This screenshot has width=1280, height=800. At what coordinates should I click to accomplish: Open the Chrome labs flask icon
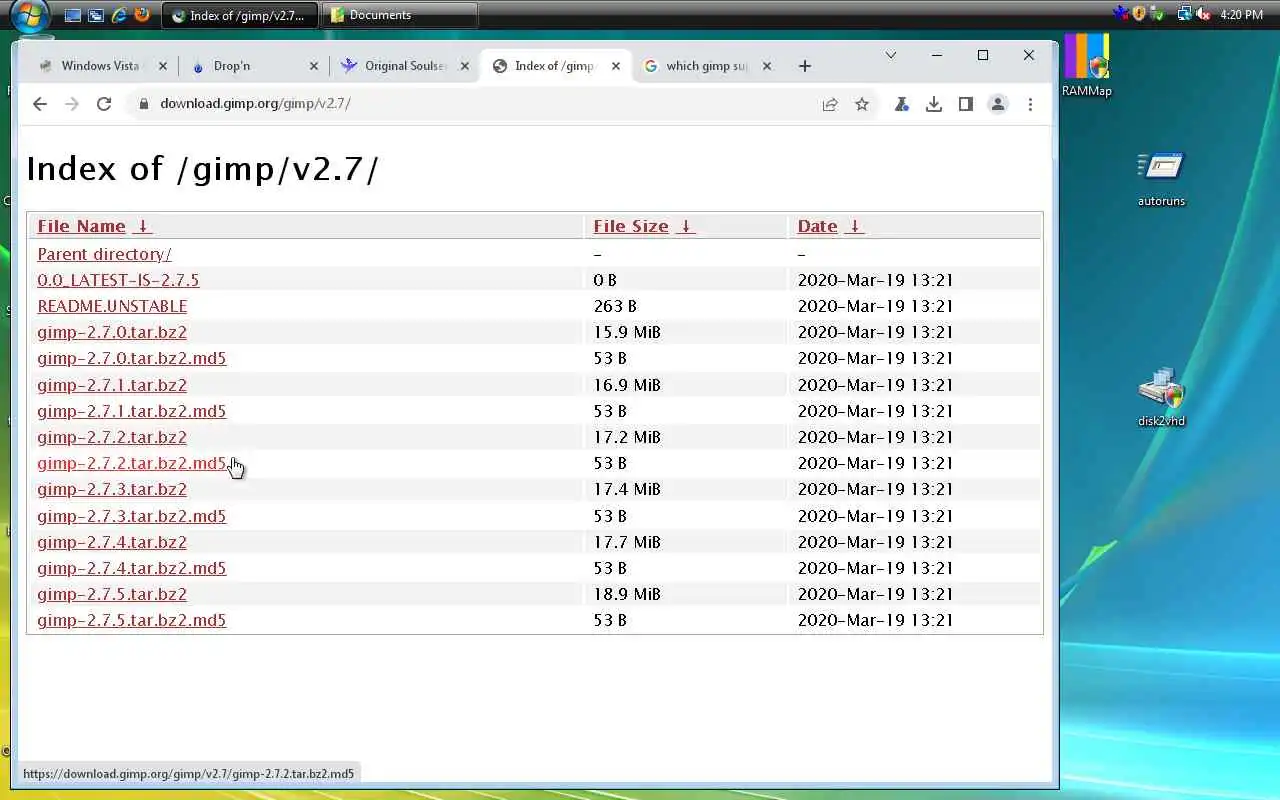[902, 104]
